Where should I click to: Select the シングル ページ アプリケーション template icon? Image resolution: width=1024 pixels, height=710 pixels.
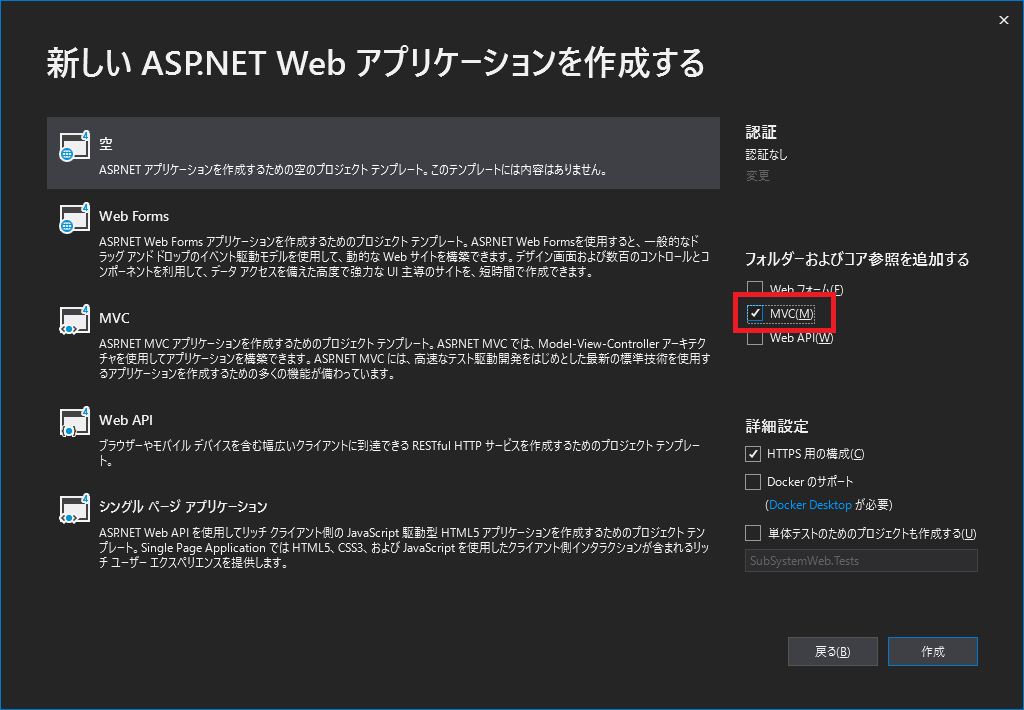(74, 509)
